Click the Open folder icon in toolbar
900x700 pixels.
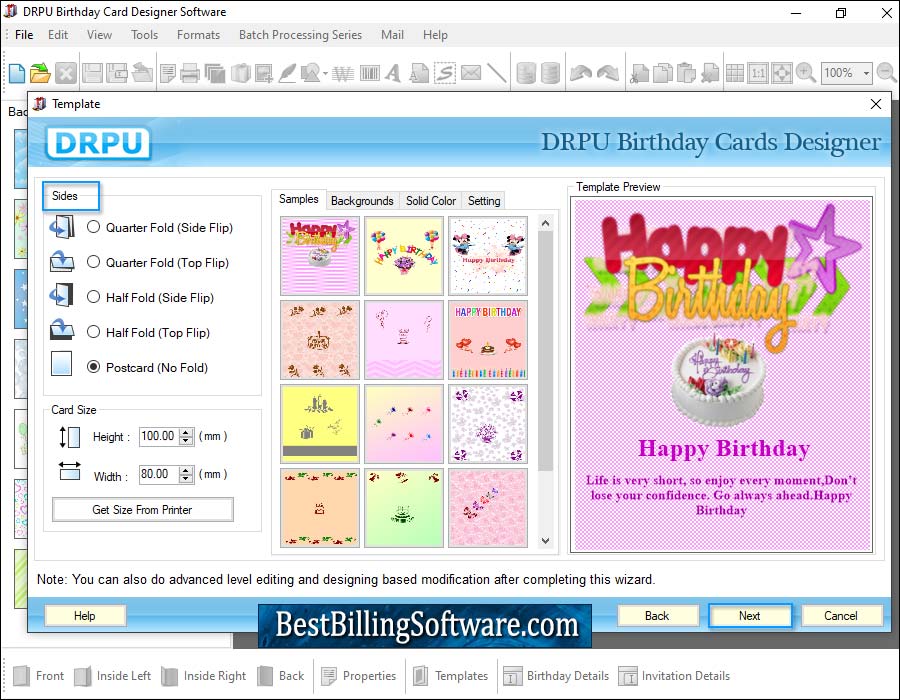pyautogui.click(x=41, y=73)
